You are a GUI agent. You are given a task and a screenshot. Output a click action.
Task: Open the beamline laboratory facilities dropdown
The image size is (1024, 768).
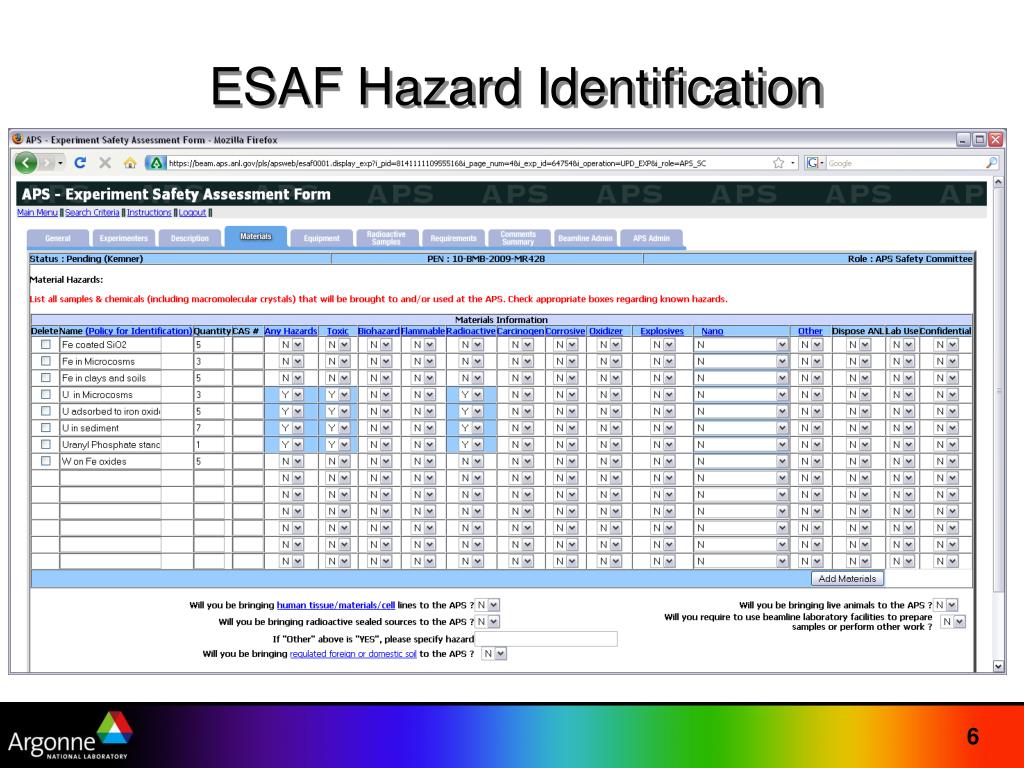click(953, 622)
